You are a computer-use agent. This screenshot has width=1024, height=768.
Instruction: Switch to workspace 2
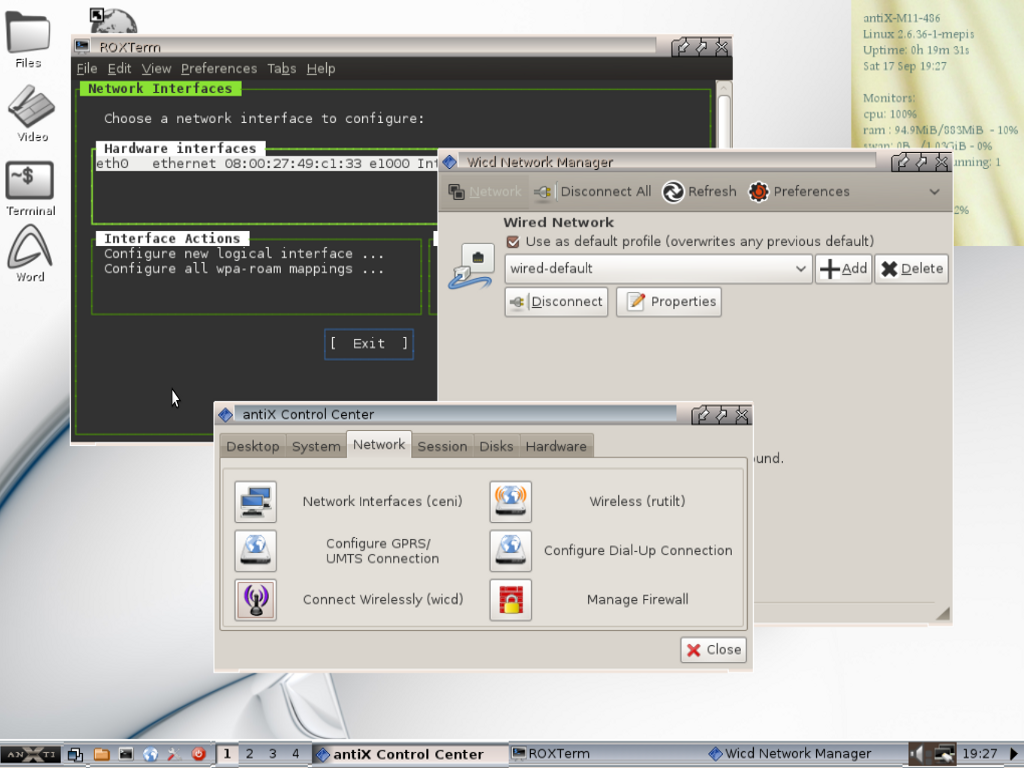pyautogui.click(x=249, y=754)
